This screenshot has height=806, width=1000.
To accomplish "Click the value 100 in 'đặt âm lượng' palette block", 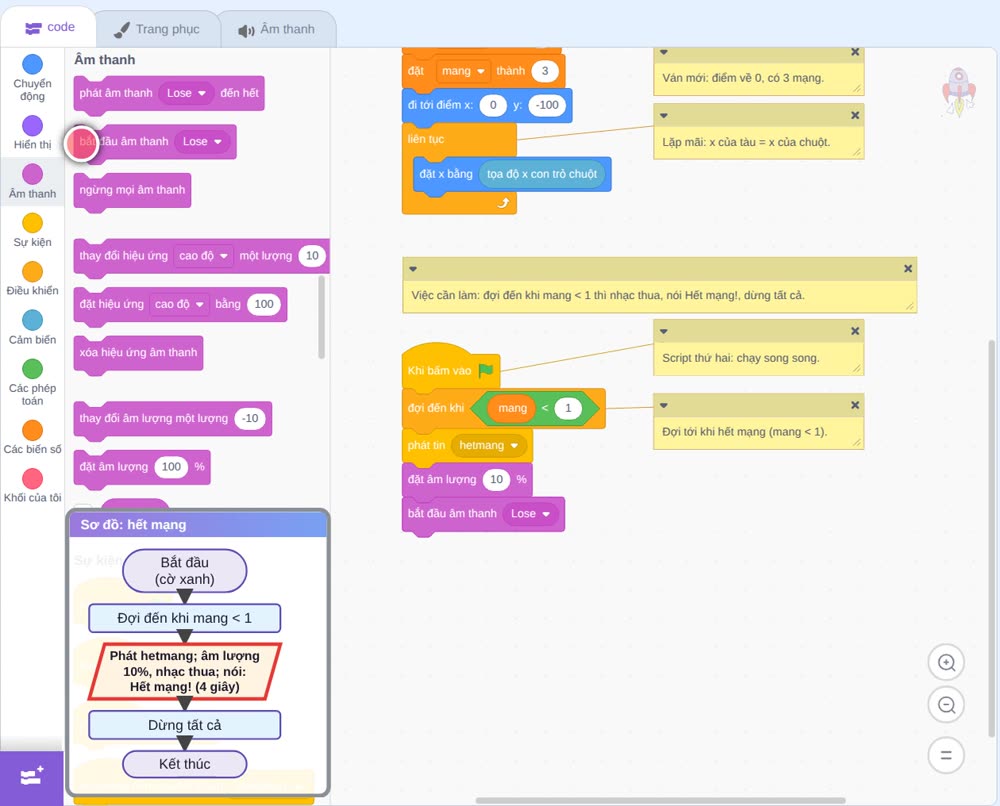I will tap(171, 467).
